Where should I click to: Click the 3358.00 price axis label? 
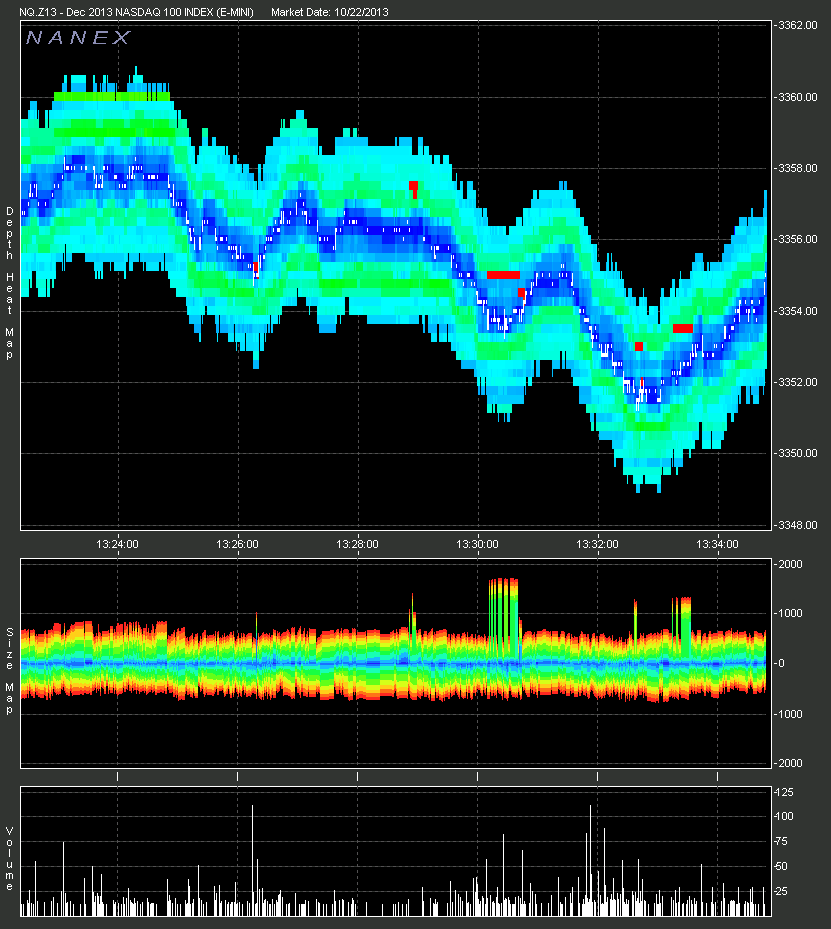(797, 168)
